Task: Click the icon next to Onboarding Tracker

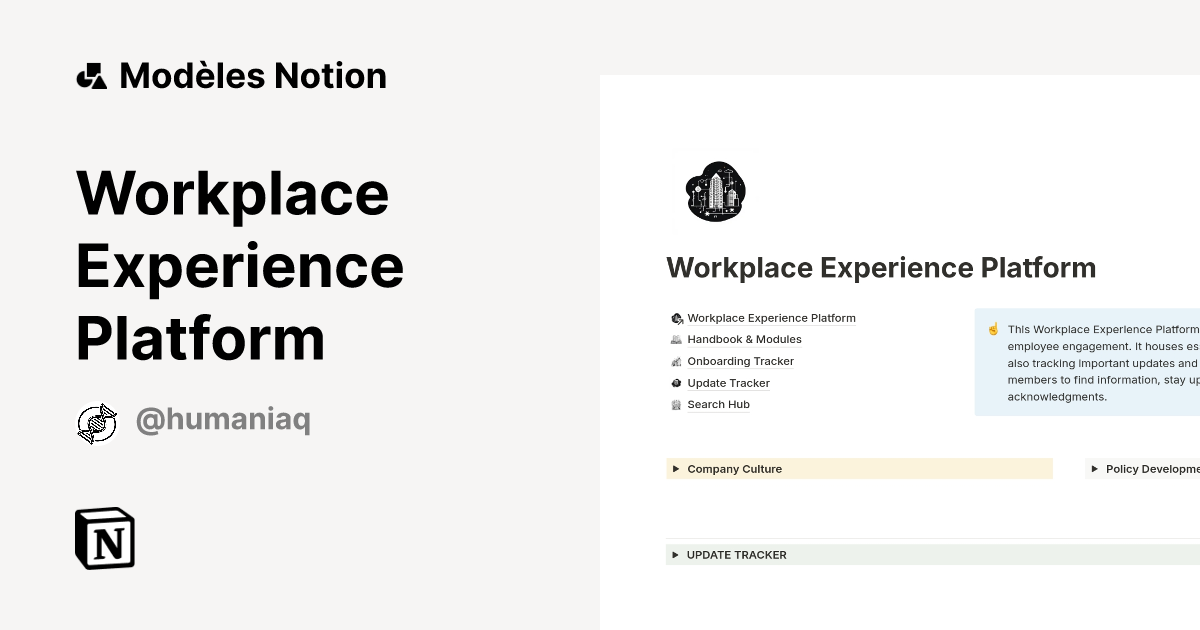Action: (x=675, y=361)
